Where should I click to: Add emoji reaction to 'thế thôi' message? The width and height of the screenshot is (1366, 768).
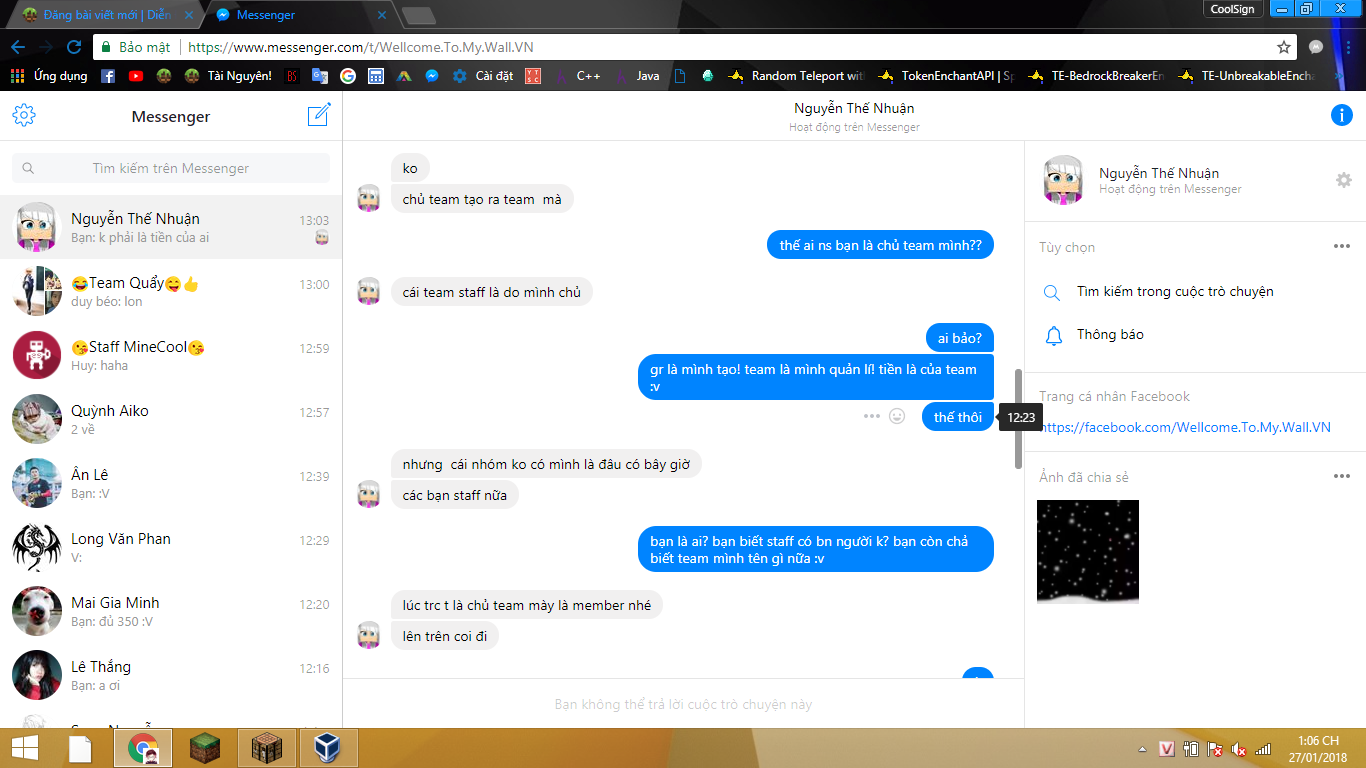(x=897, y=416)
